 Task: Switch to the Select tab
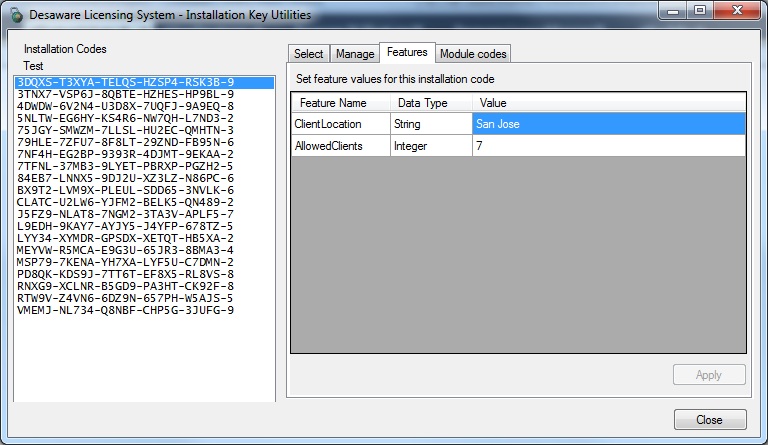click(309, 54)
